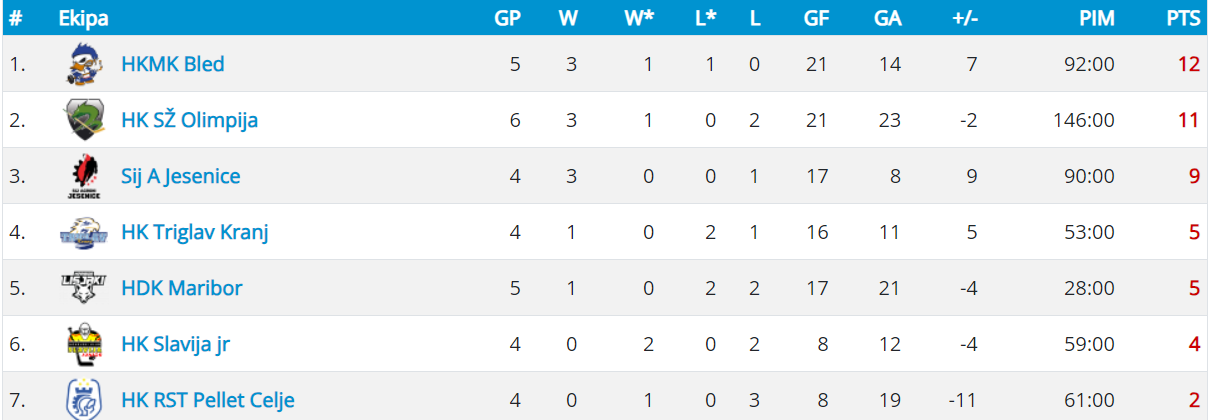Click the HDK Maribor team logo
This screenshot has height=420, width=1208.
click(81, 288)
